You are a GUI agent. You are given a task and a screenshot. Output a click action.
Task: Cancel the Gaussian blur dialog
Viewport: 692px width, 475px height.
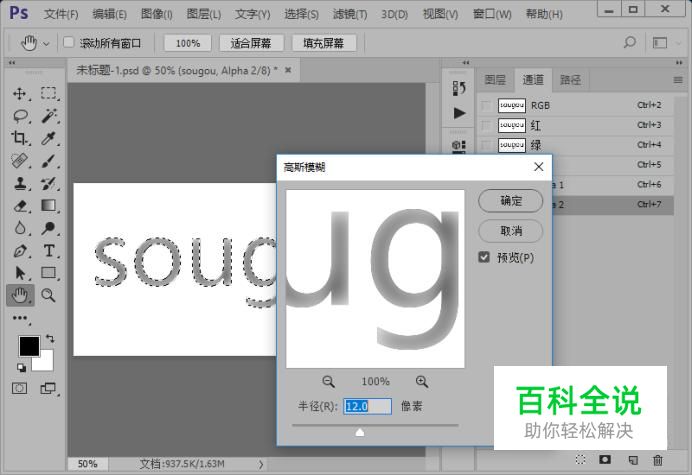pyautogui.click(x=511, y=231)
